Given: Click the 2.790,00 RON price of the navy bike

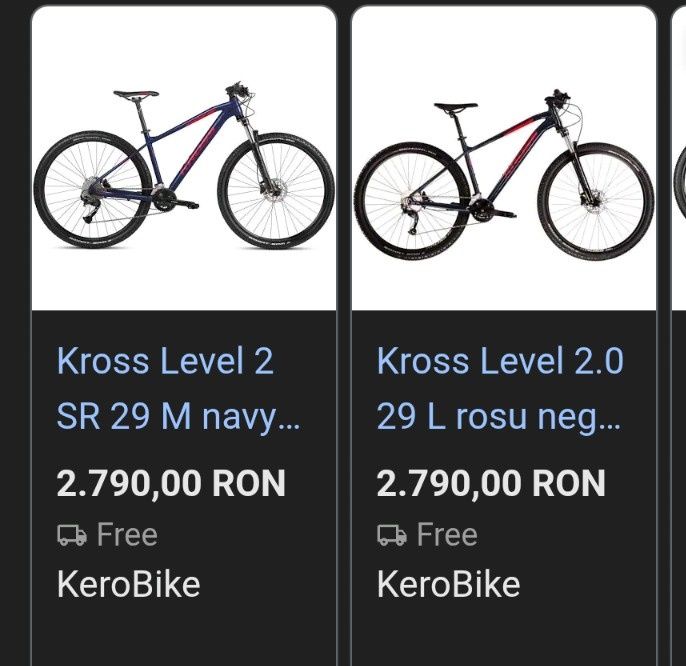Looking at the screenshot, I should (171, 484).
